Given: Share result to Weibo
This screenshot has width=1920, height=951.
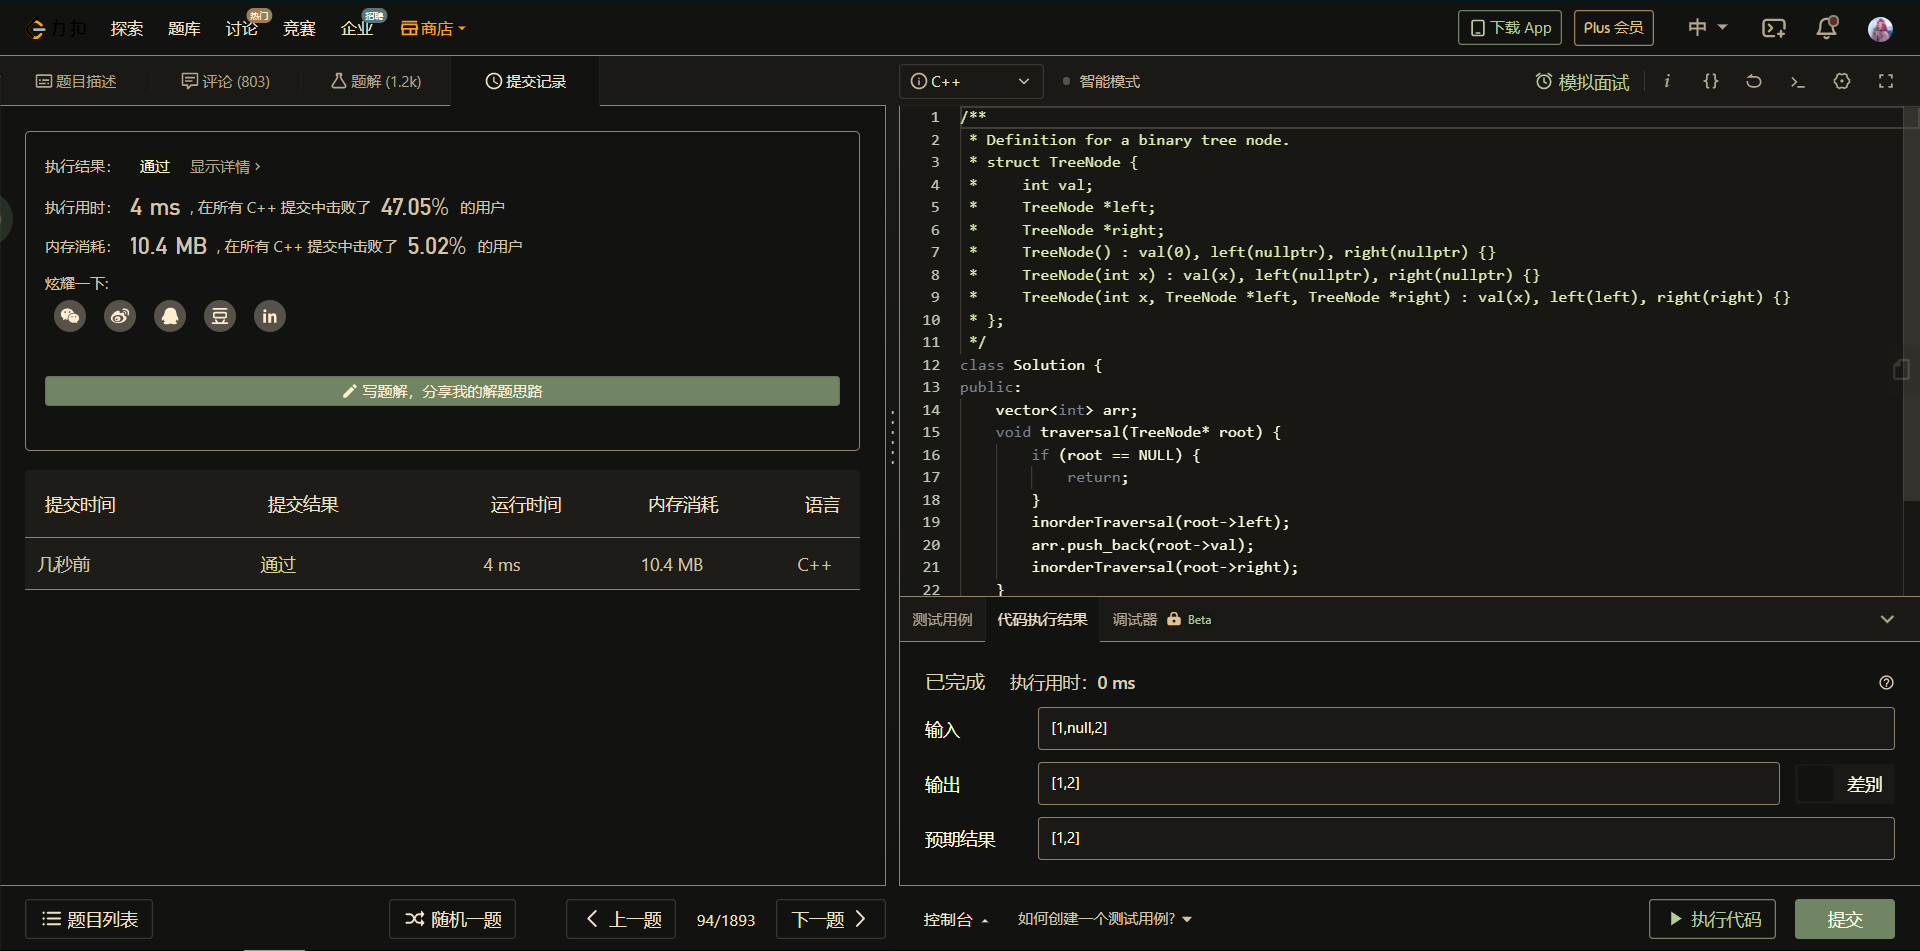Looking at the screenshot, I should pos(120,316).
